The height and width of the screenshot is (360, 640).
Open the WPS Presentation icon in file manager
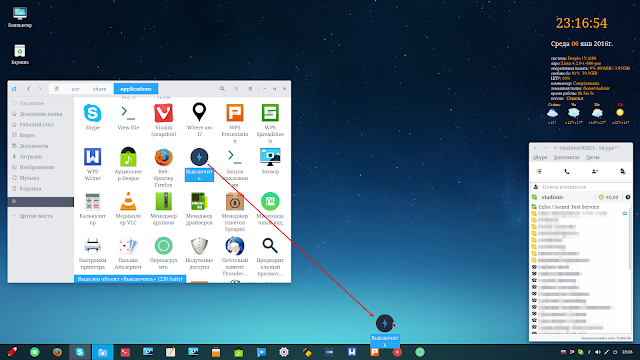[x=235, y=113]
